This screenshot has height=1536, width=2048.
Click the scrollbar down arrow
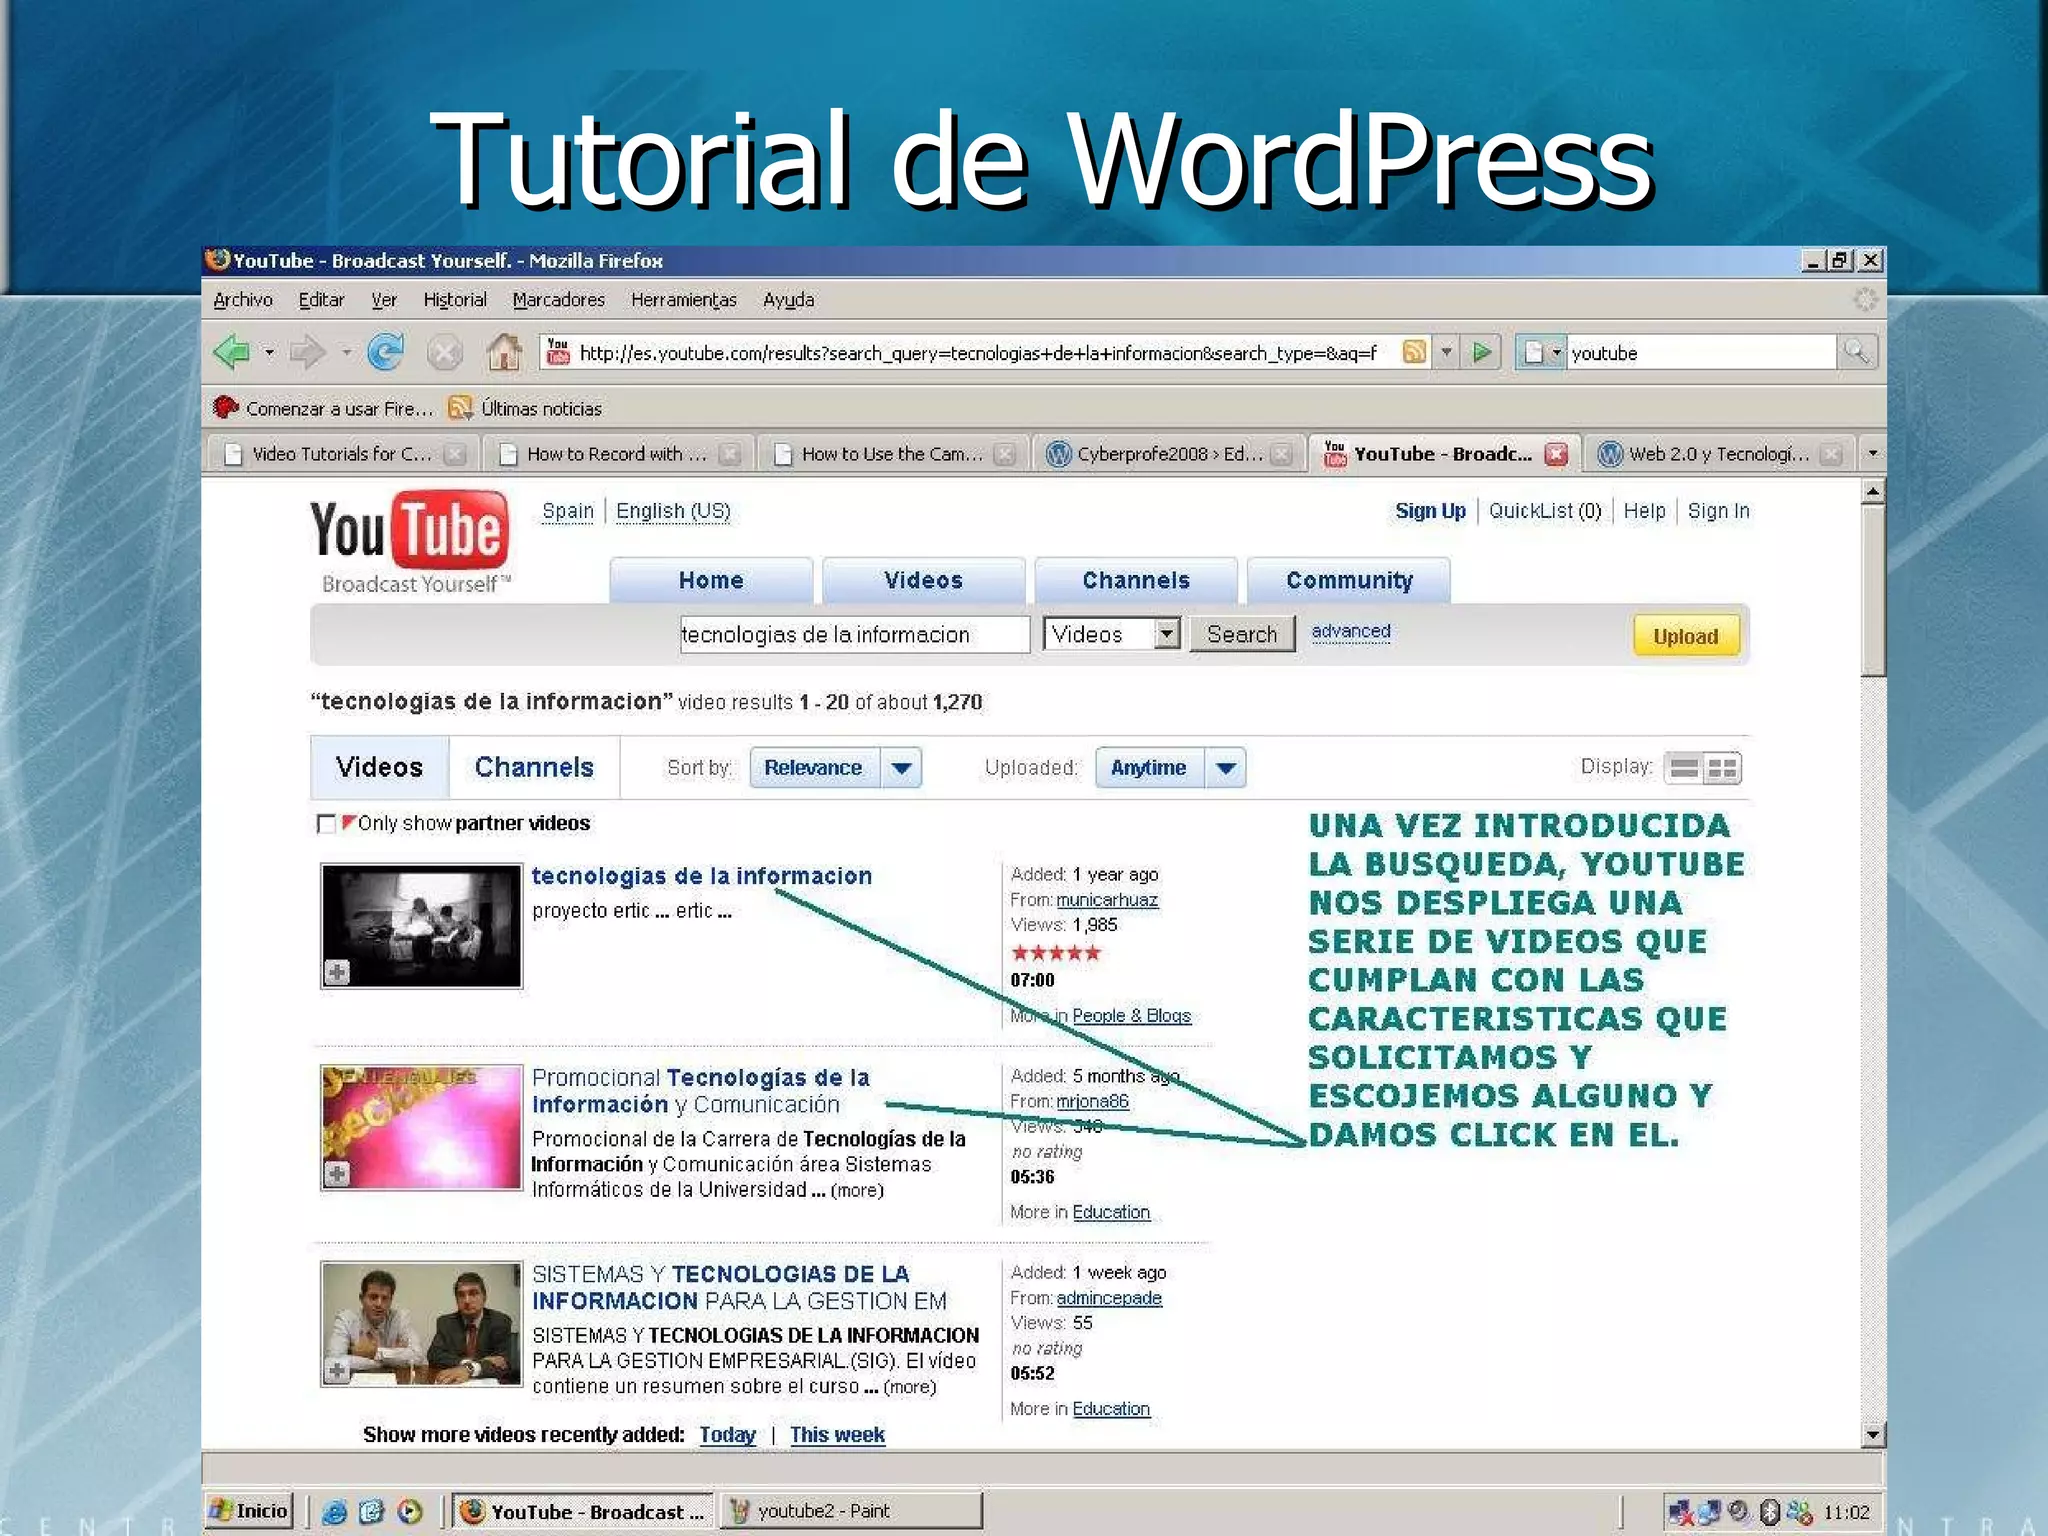[1873, 1435]
